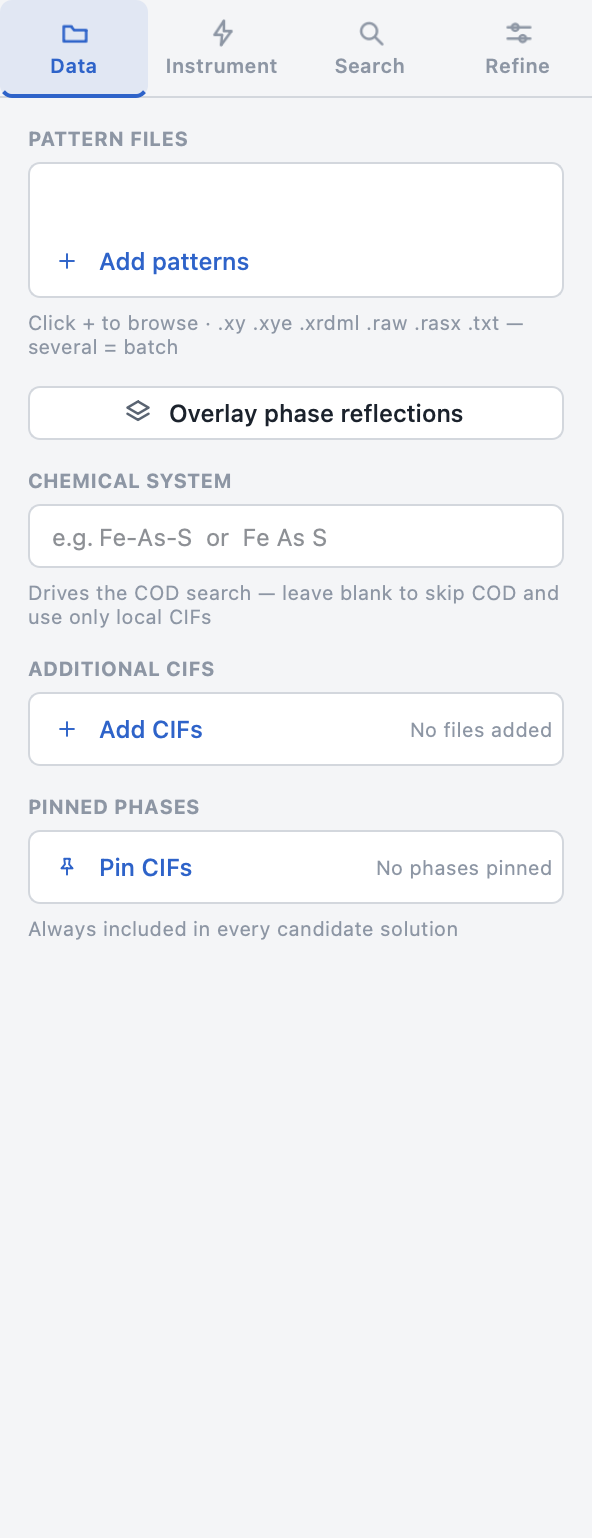Switch to the Instrument tab

tap(222, 48)
